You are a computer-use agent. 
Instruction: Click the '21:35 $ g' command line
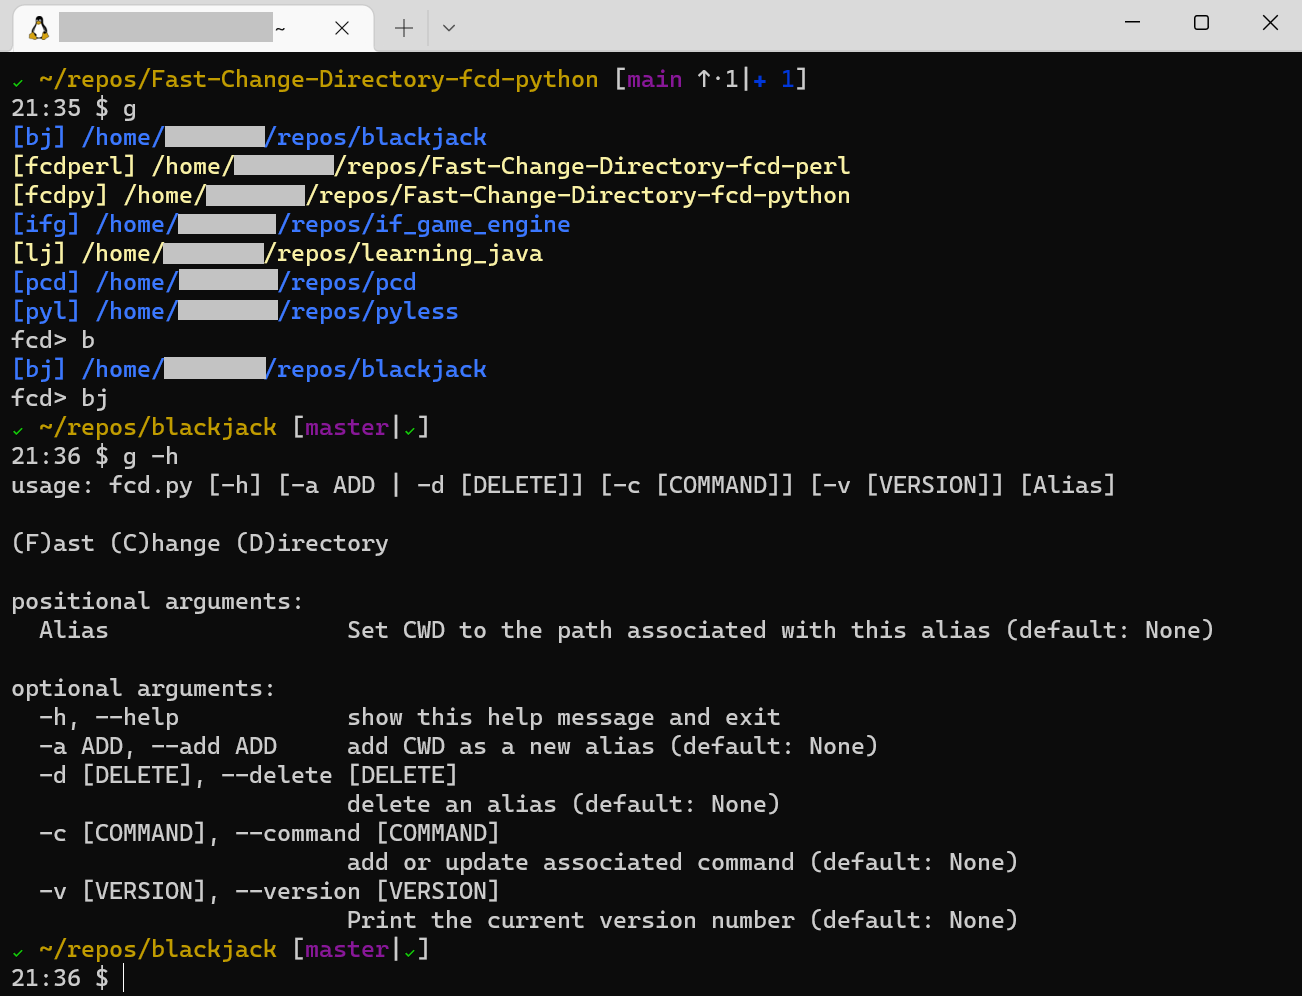point(74,108)
